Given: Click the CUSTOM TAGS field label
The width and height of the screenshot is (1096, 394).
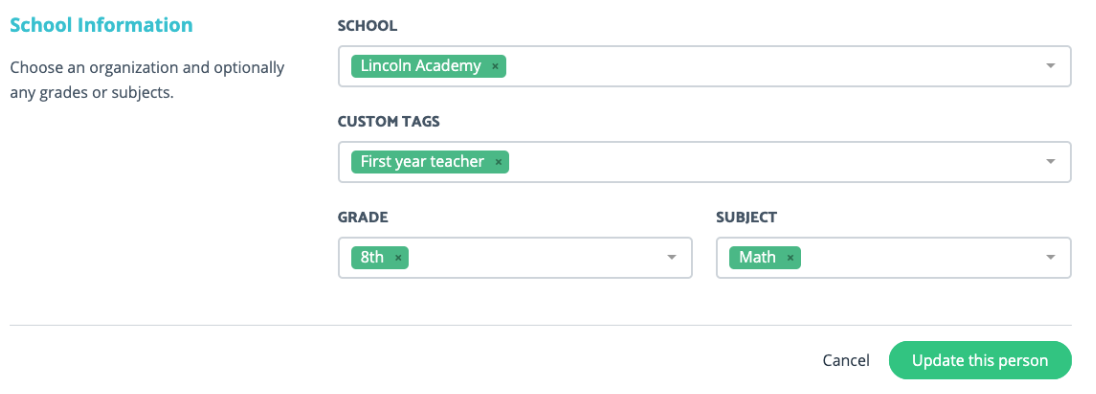Looking at the screenshot, I should [389, 122].
